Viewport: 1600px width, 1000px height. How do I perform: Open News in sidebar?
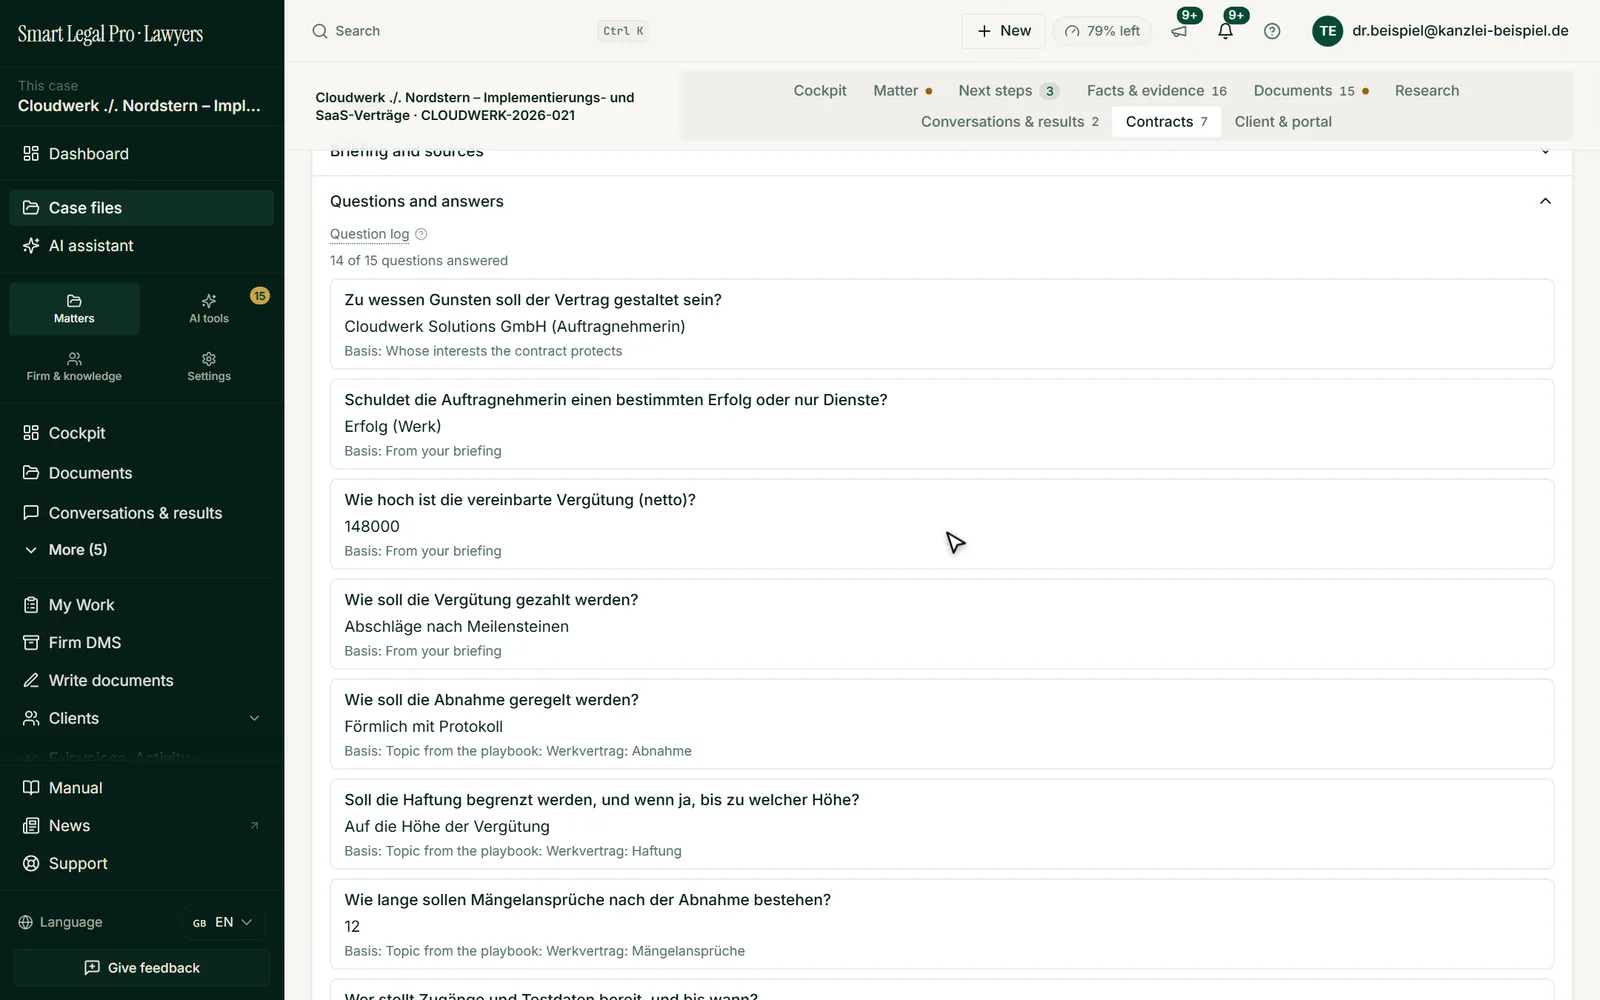point(141,826)
